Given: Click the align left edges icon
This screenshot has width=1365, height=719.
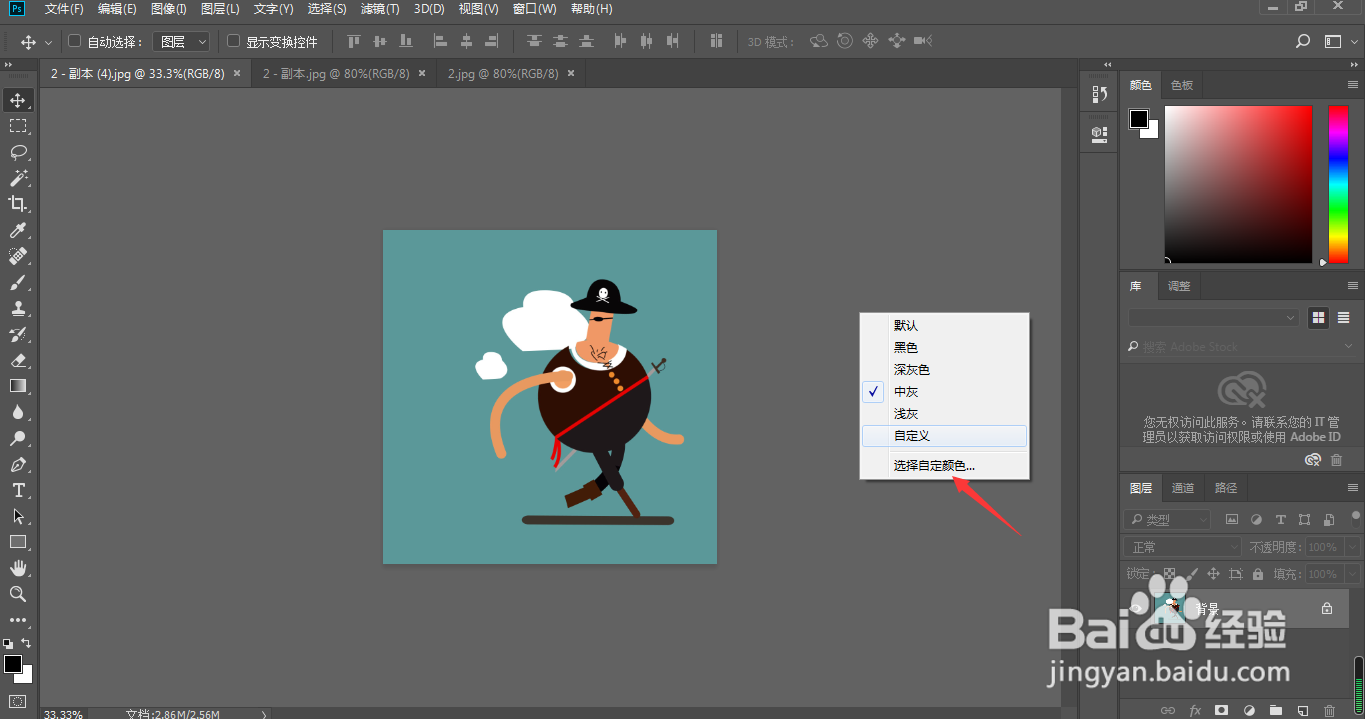Looking at the screenshot, I should coord(441,42).
